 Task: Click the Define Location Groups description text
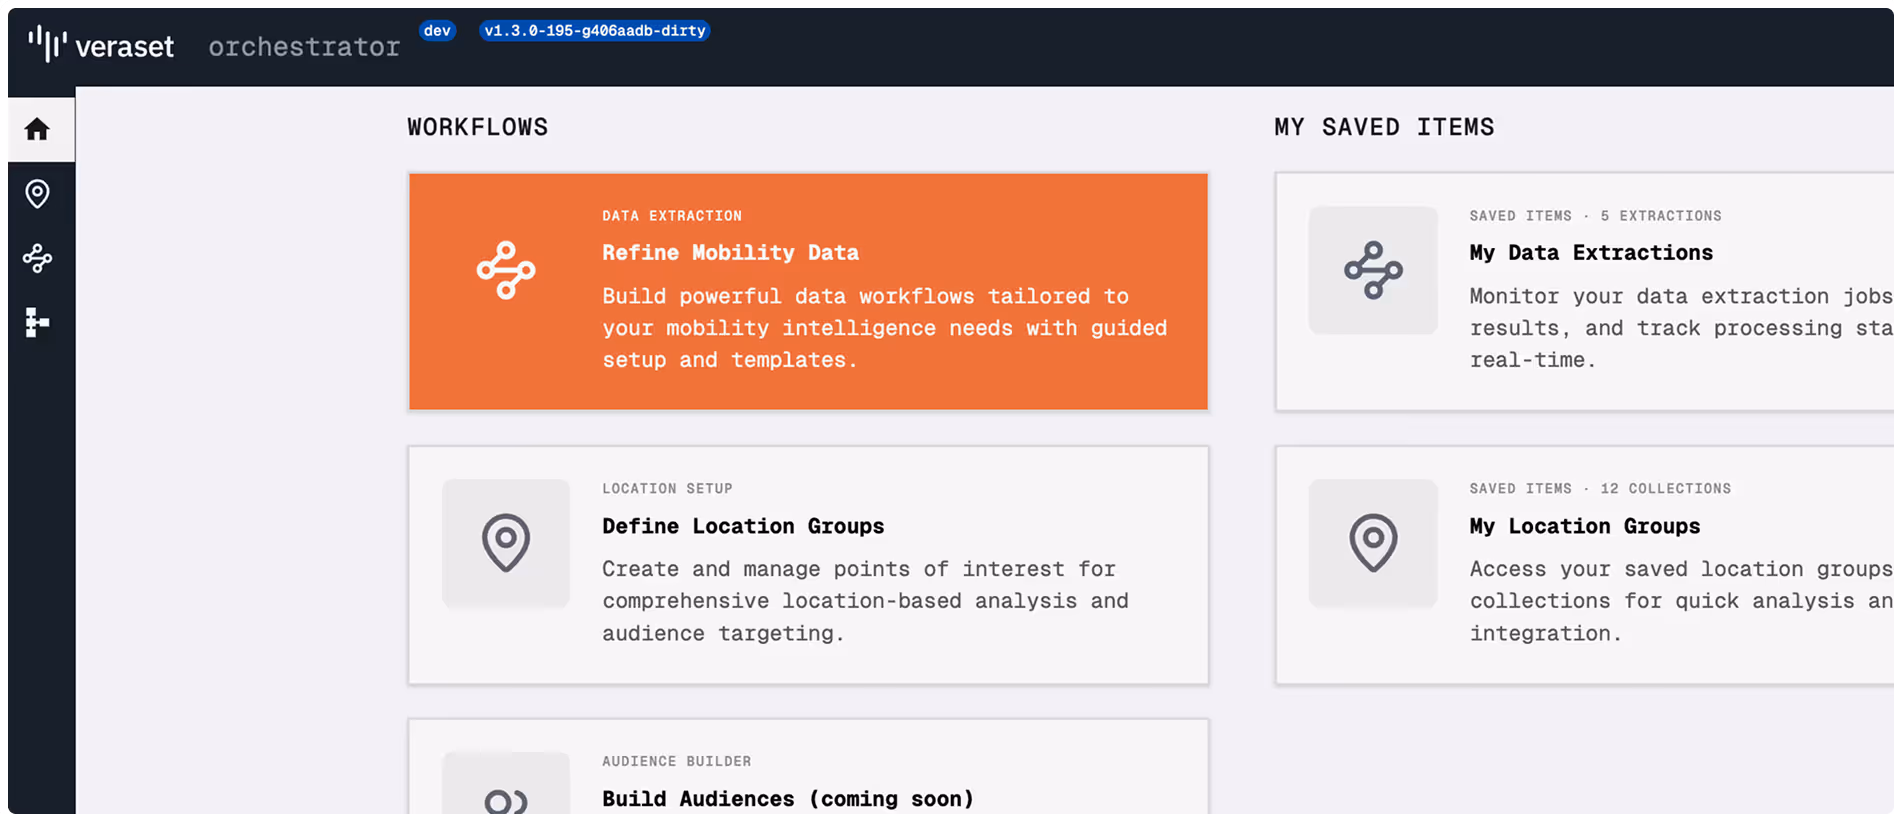(x=865, y=601)
